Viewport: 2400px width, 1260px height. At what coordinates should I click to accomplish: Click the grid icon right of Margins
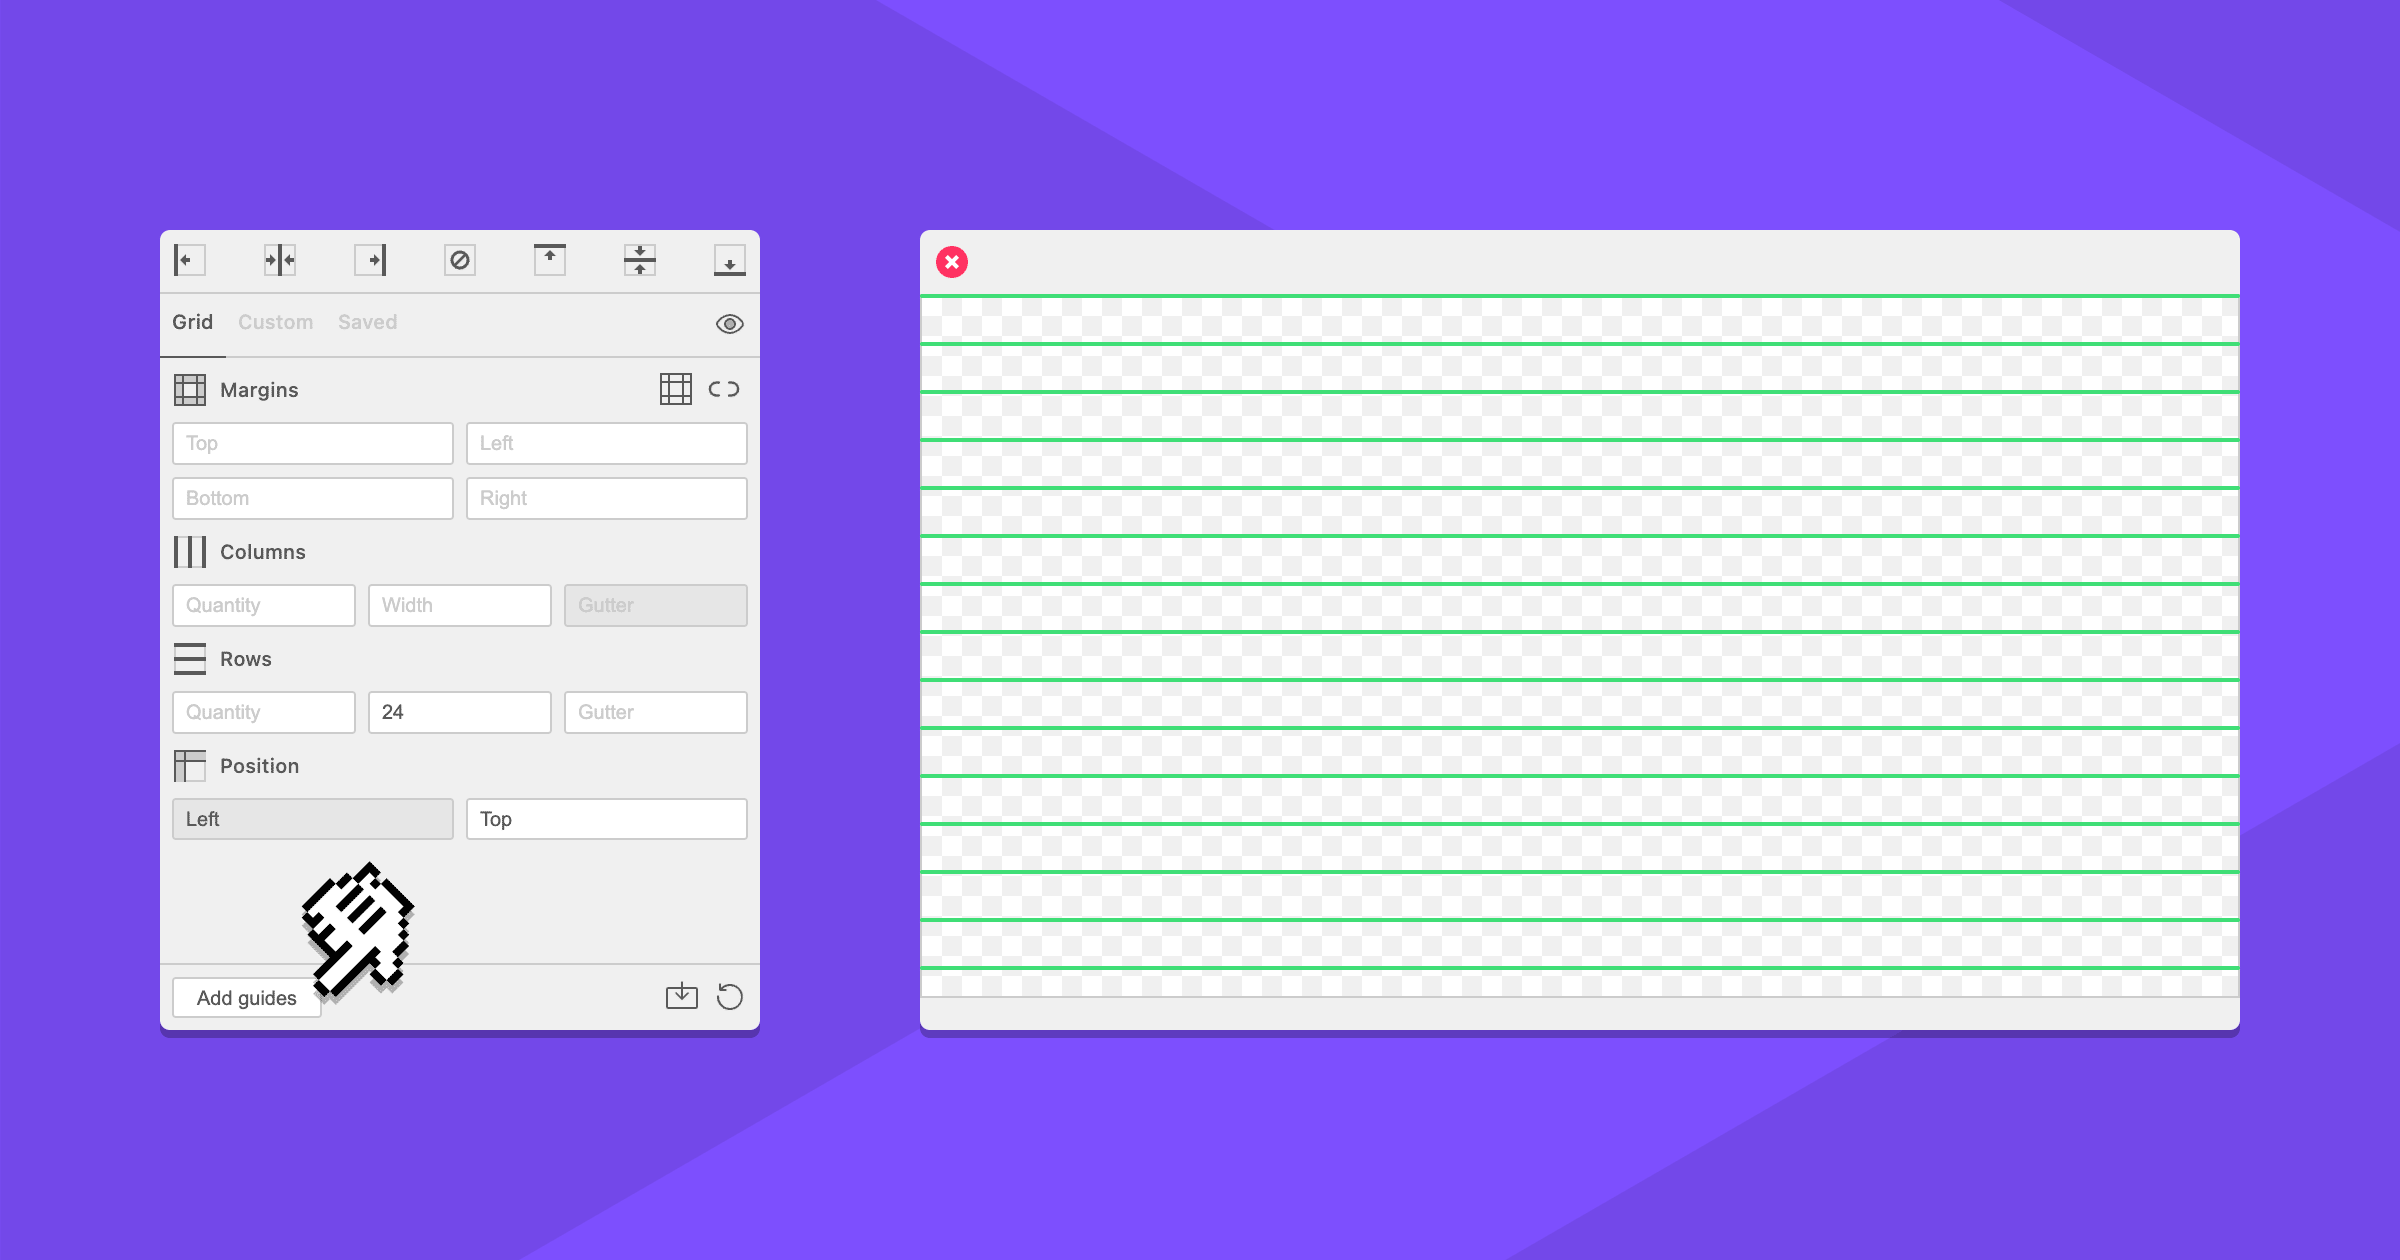coord(676,389)
